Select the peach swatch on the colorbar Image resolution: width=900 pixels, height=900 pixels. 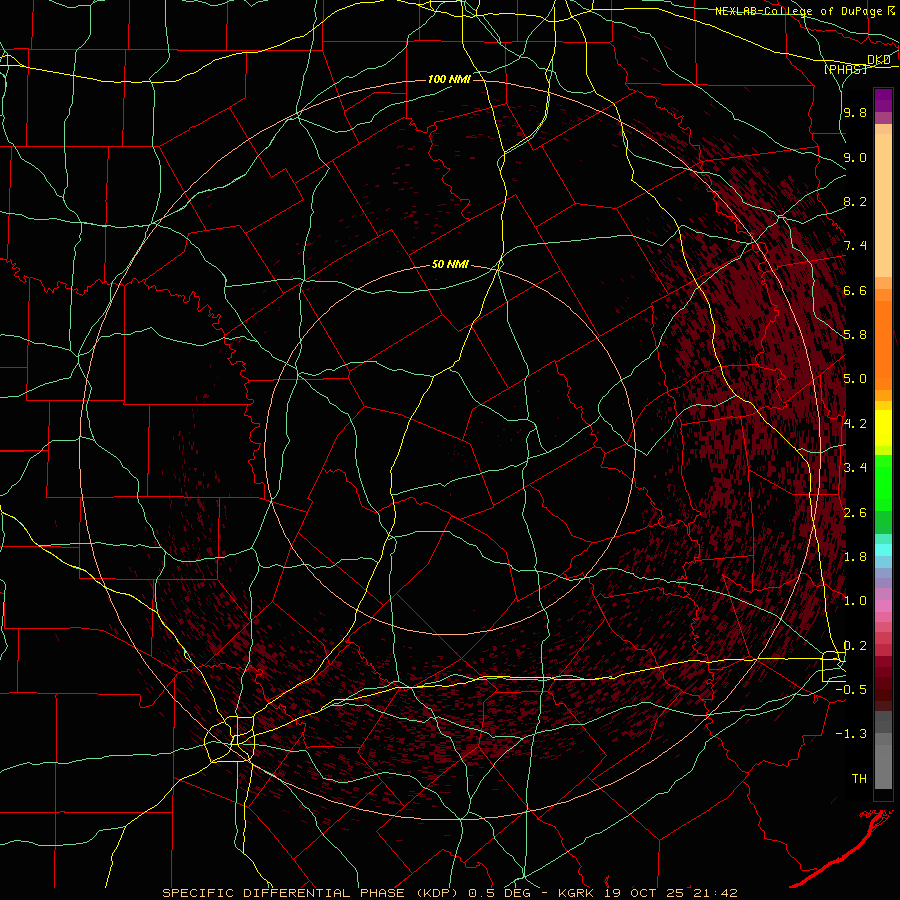[x=883, y=205]
